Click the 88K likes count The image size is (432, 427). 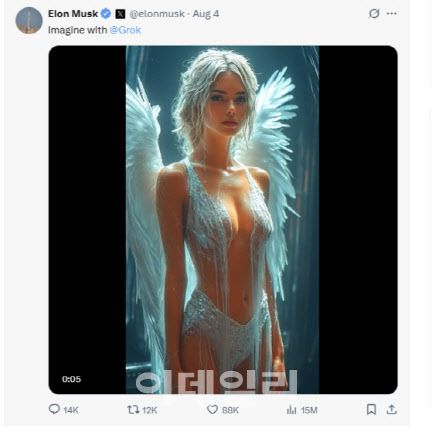tap(230, 410)
